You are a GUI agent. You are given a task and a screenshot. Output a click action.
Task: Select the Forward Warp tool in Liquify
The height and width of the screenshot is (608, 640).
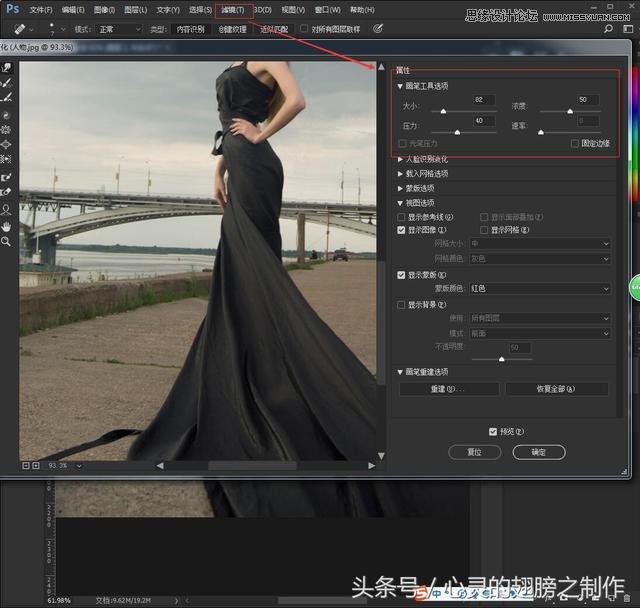point(7,68)
